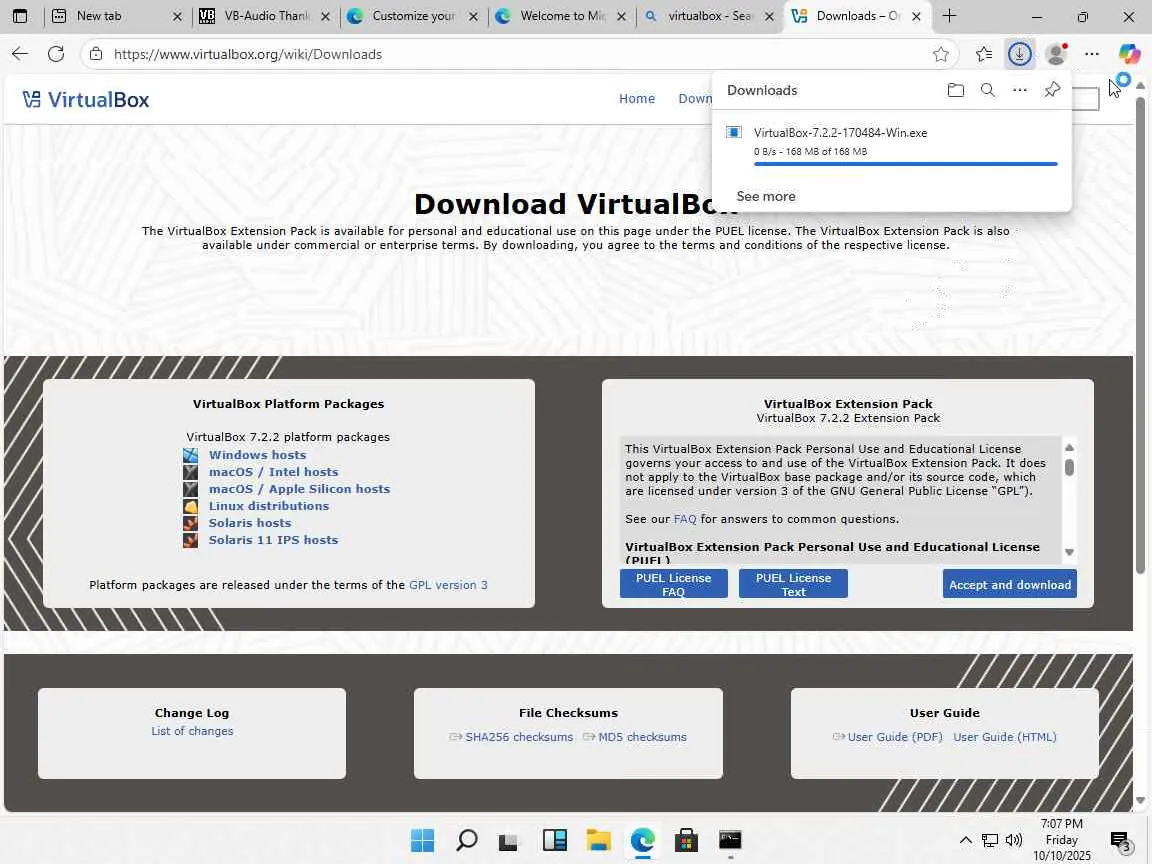The height and width of the screenshot is (864, 1152).
Task: Open the downloads folder icon in Downloads panel
Action: 955,90
